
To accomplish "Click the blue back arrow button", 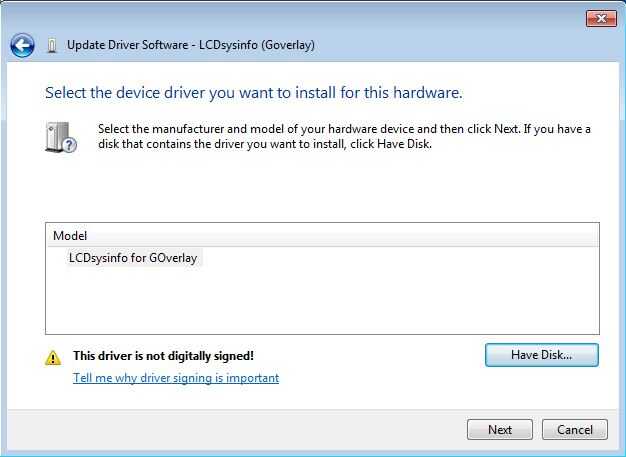I will (22, 45).
